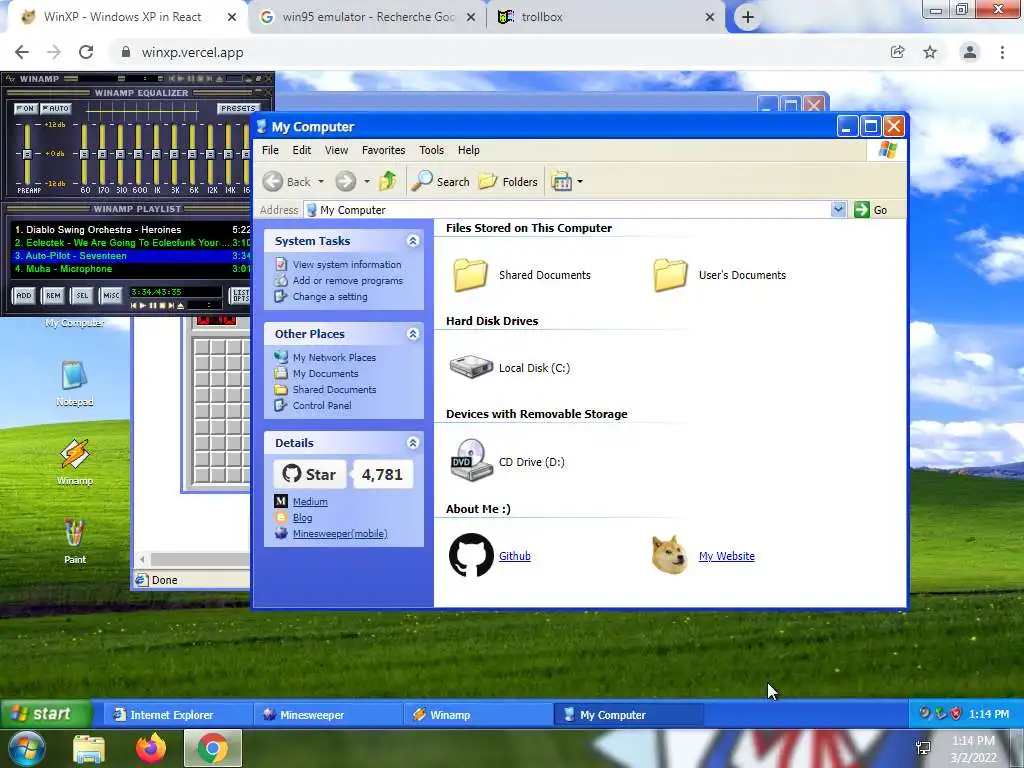
Task: Open the Address bar dropdown arrow
Action: 839,210
